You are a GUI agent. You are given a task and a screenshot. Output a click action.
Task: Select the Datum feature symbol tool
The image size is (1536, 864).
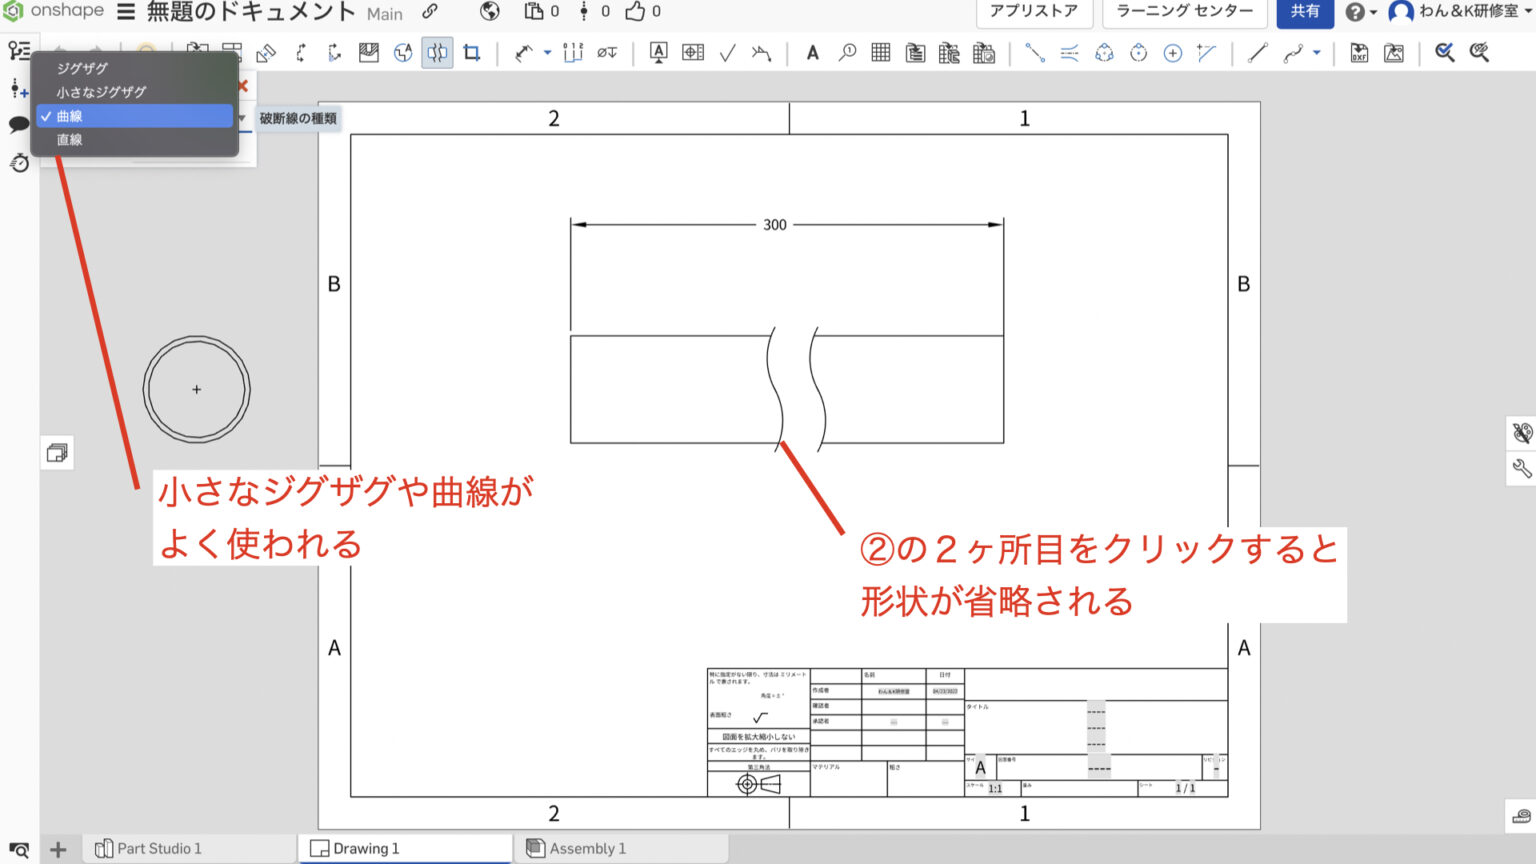click(658, 53)
